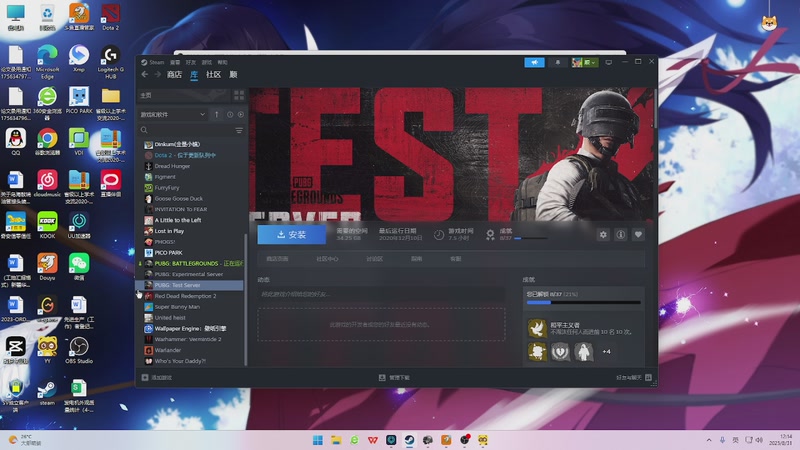Open the 好友 menu in menu bar
Viewport: 800px width, 450px height.
tap(191, 62)
